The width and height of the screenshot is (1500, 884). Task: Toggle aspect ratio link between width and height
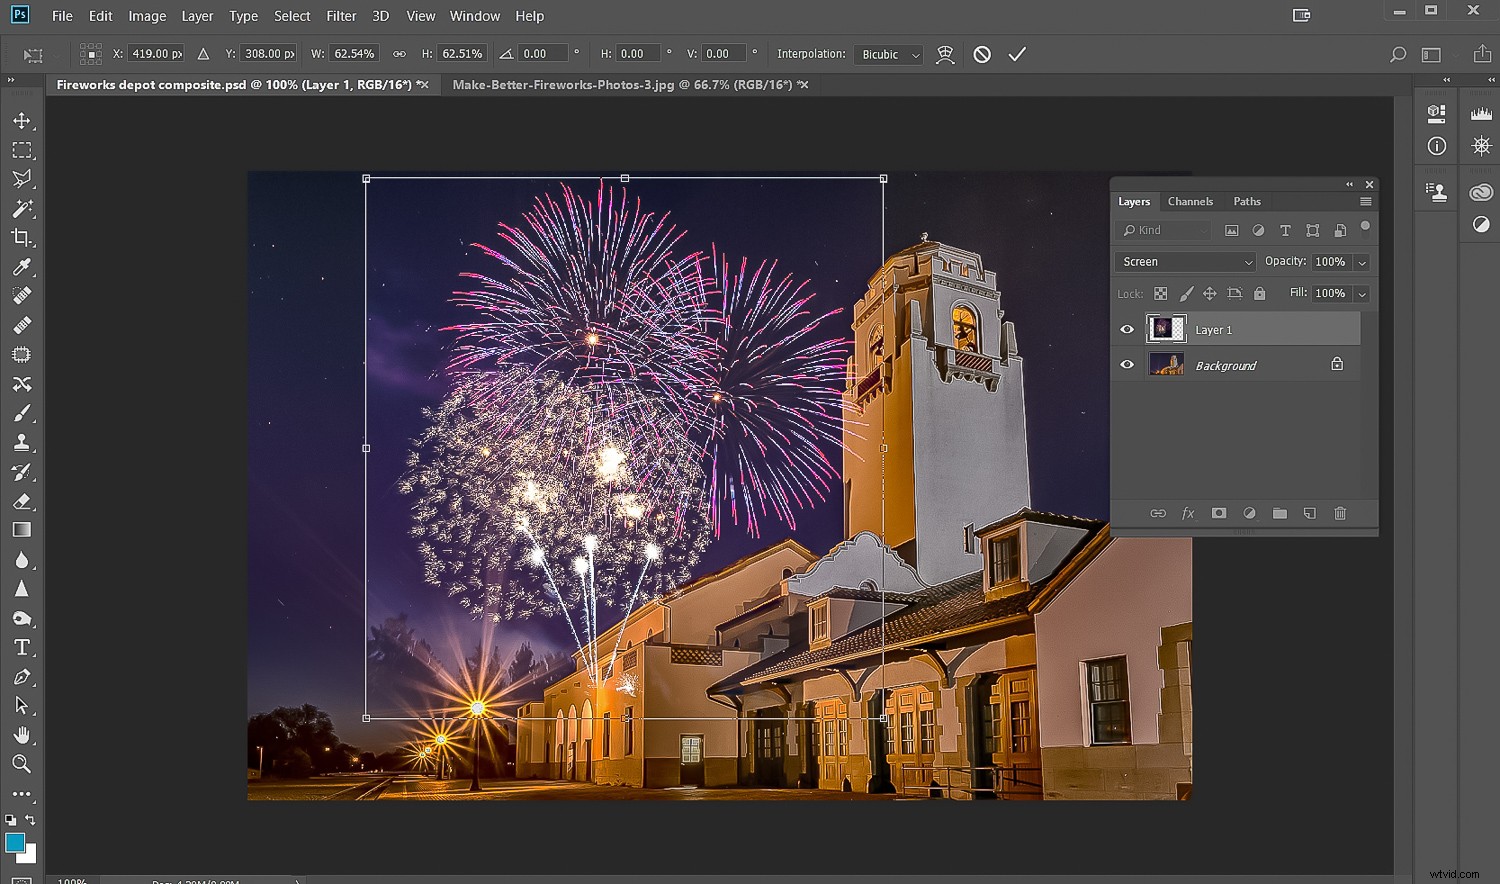pos(399,53)
